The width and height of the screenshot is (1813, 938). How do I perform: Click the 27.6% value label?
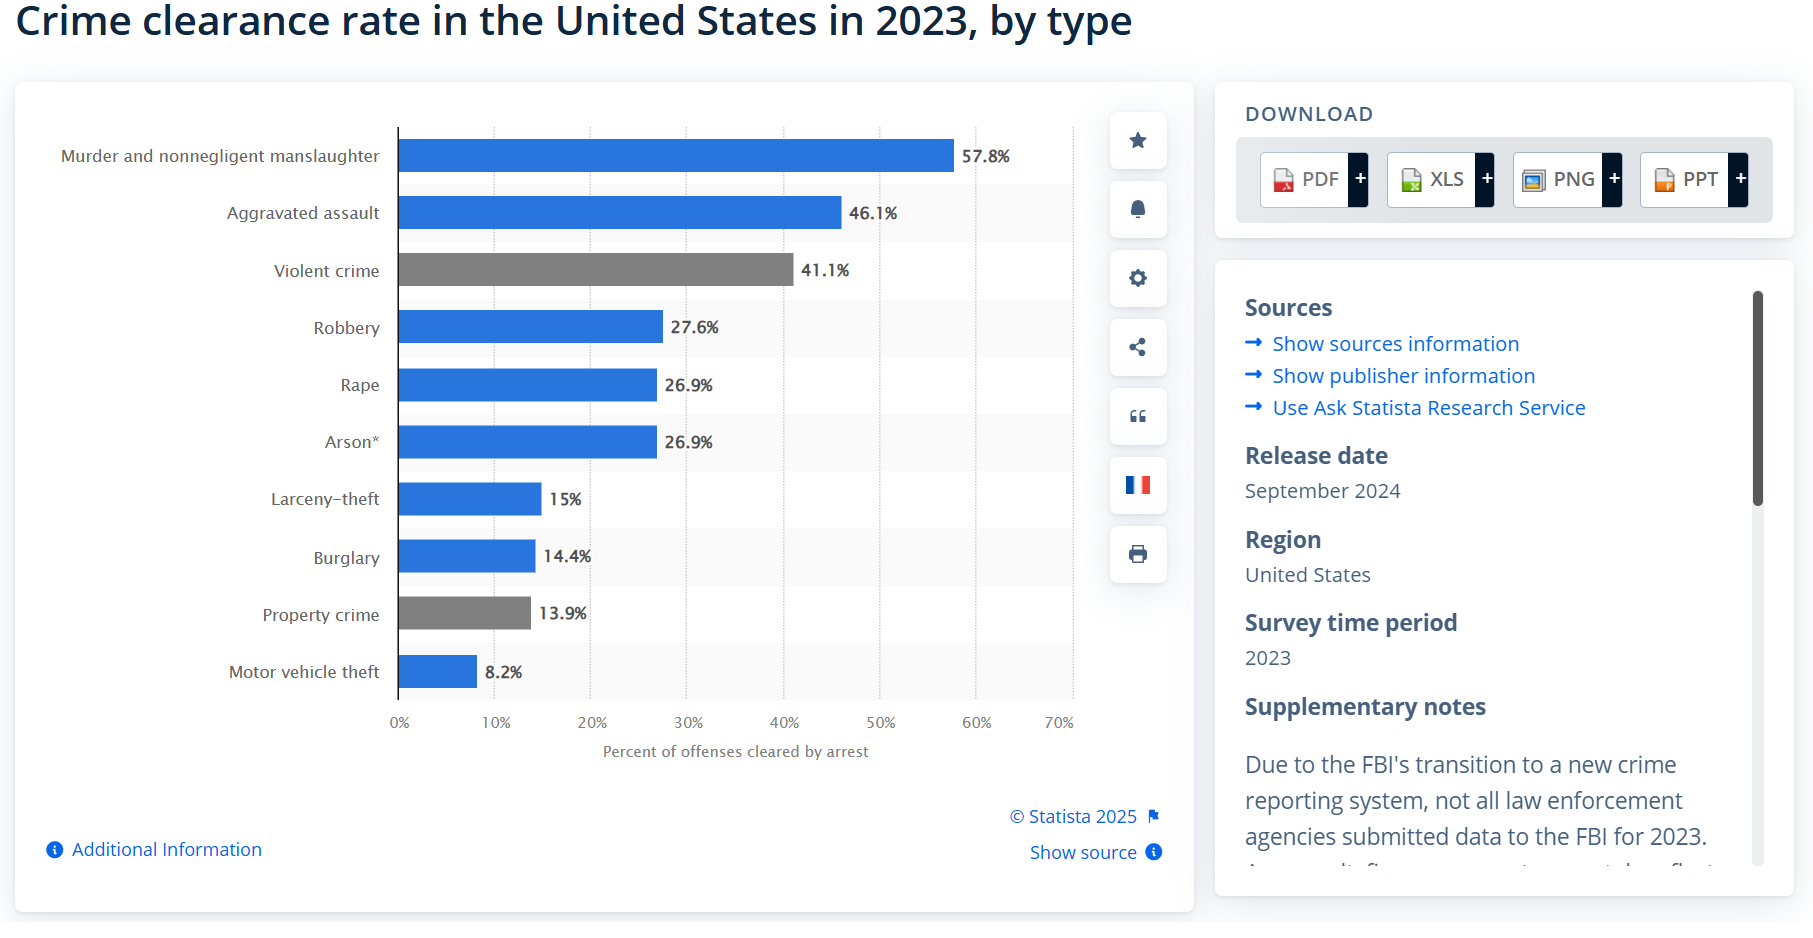tap(695, 327)
